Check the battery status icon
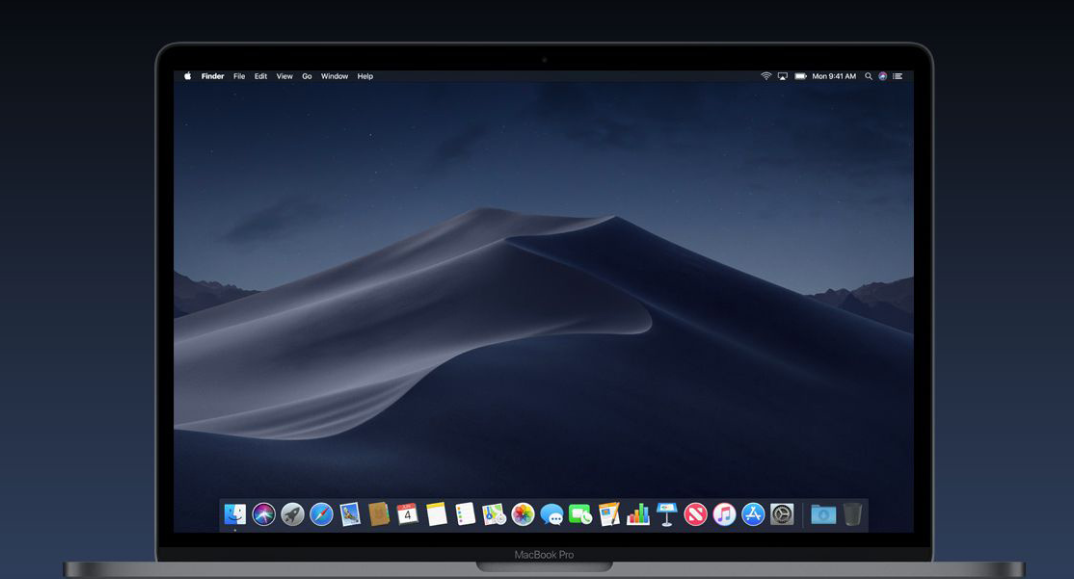This screenshot has width=1074, height=579. pos(800,76)
